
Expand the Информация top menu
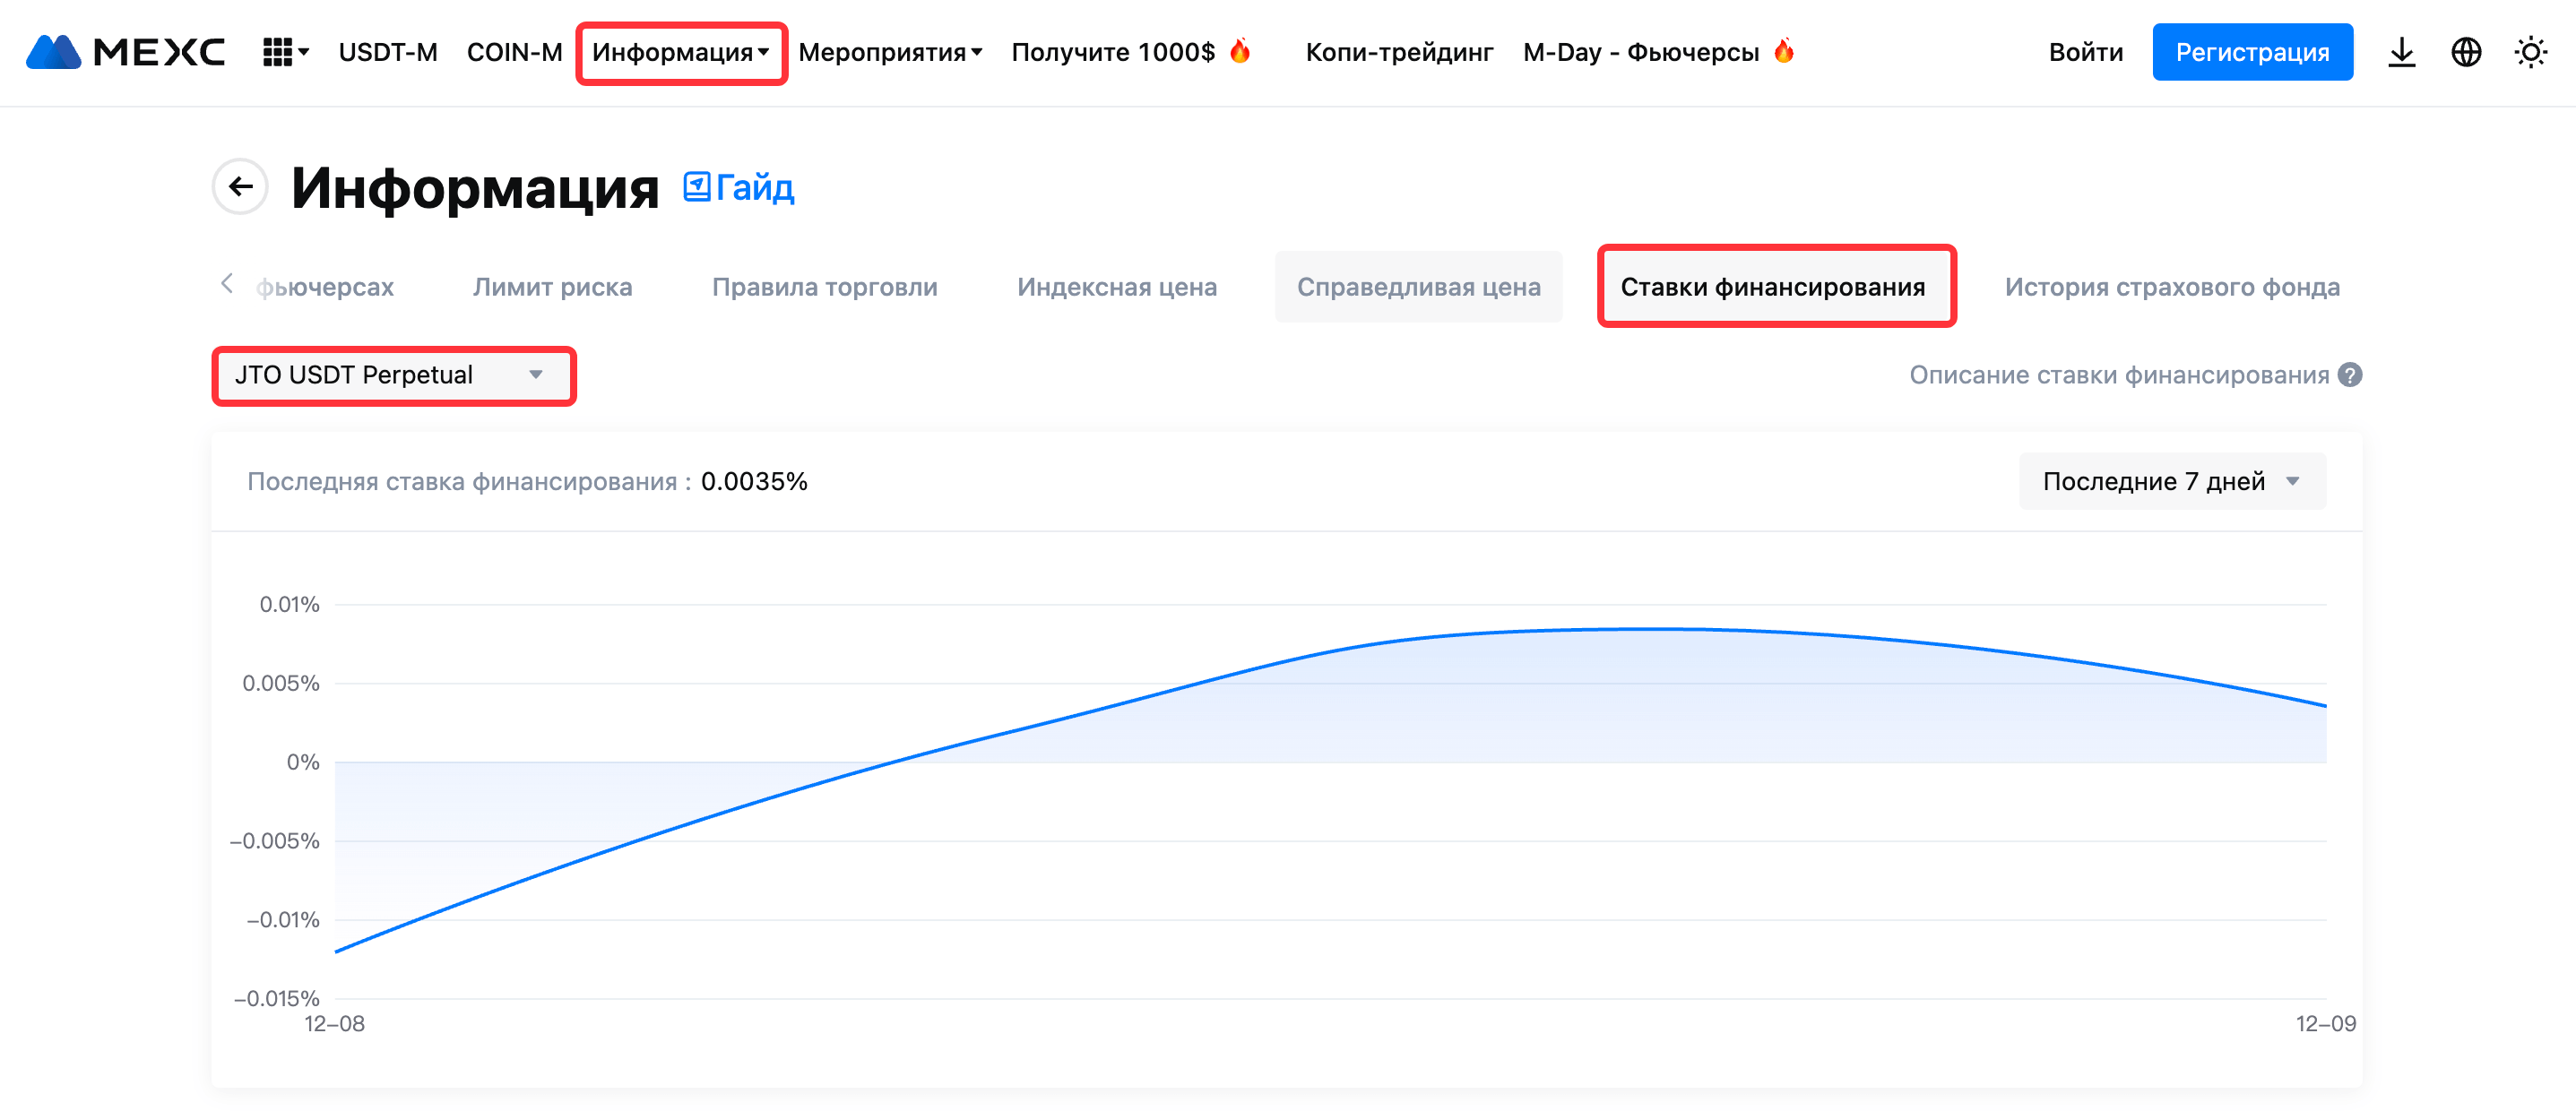[x=680, y=52]
